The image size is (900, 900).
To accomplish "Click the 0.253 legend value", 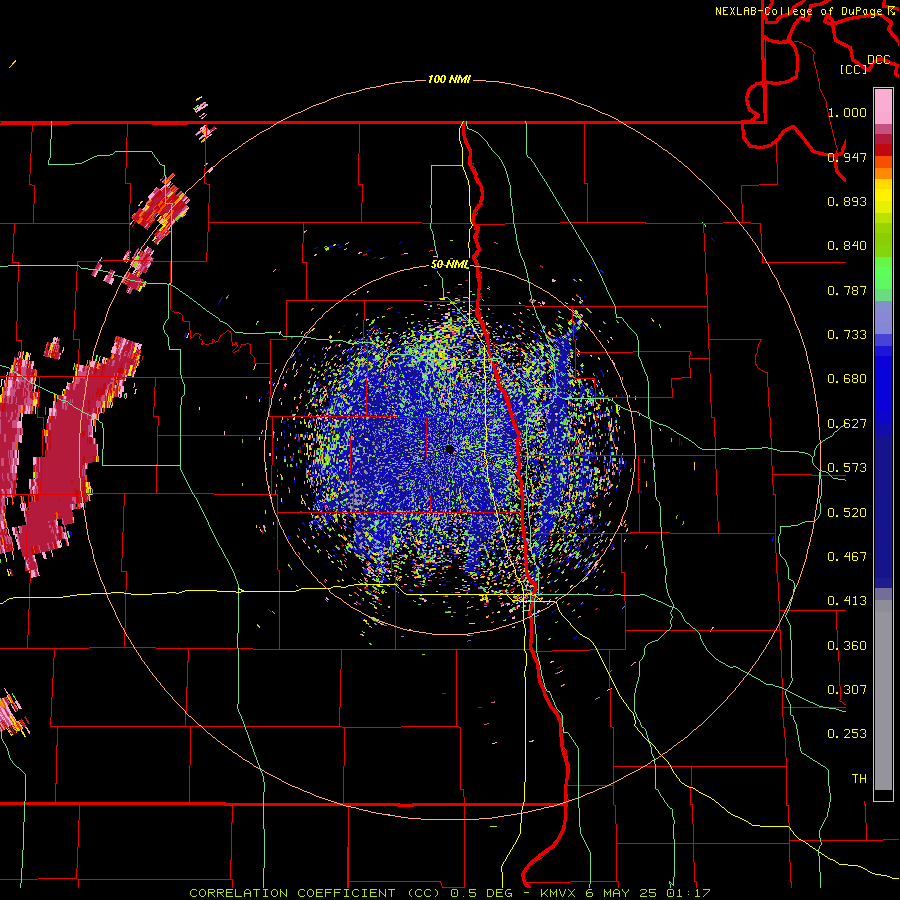I will coord(847,734).
